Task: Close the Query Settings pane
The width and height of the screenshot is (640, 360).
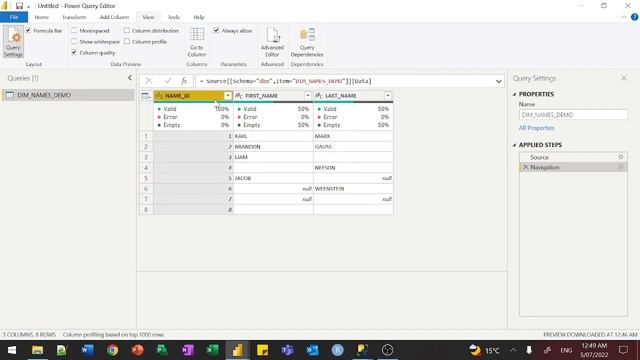Action: [624, 78]
